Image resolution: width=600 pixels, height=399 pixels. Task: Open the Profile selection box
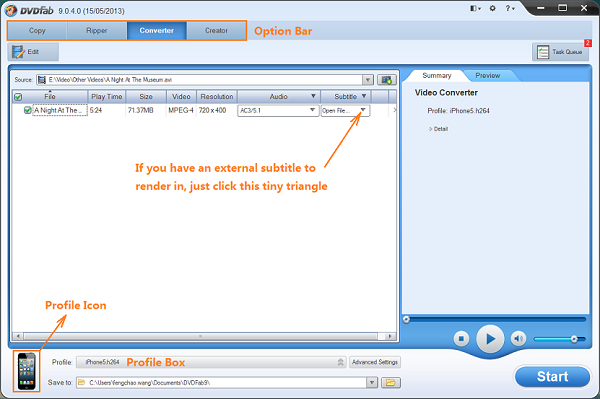pyautogui.click(x=211, y=362)
